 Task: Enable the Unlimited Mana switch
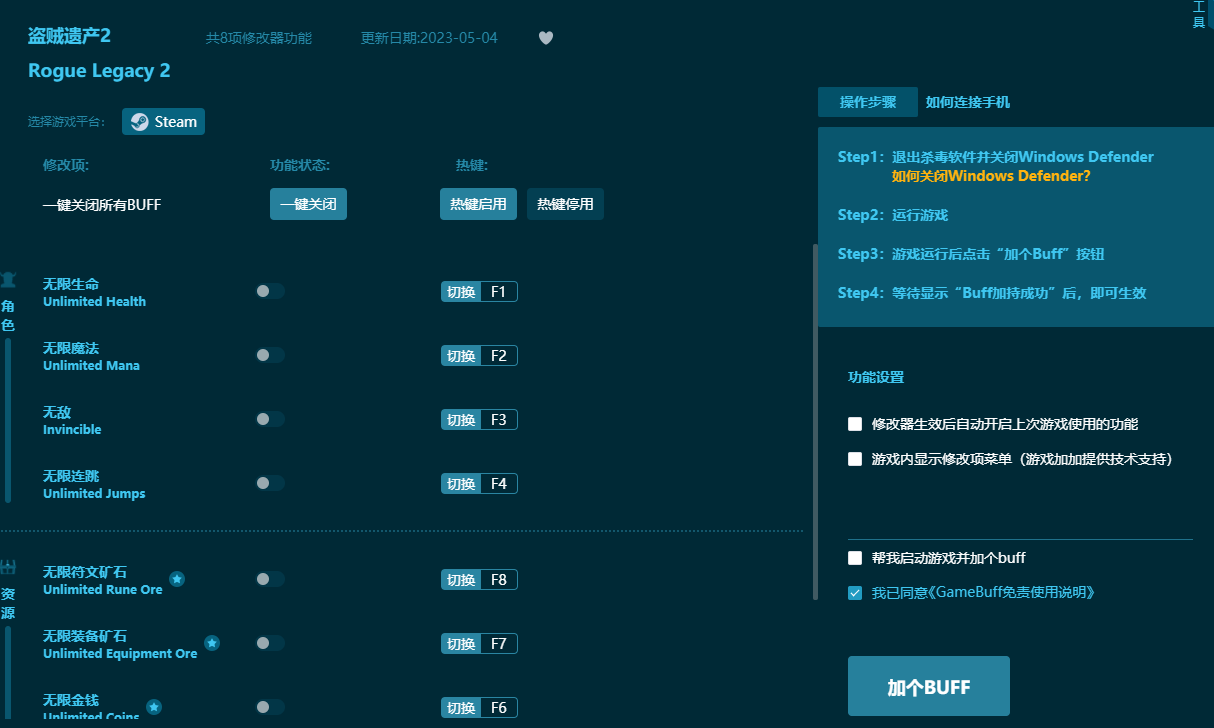270,355
